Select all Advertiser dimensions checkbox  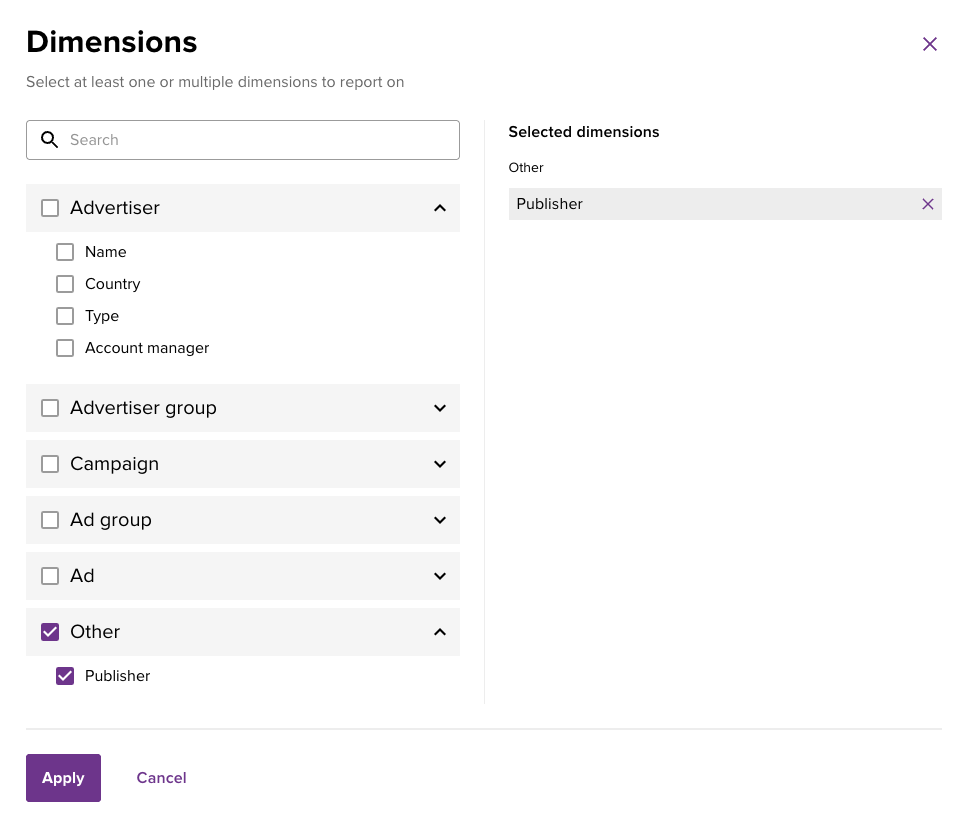(50, 208)
